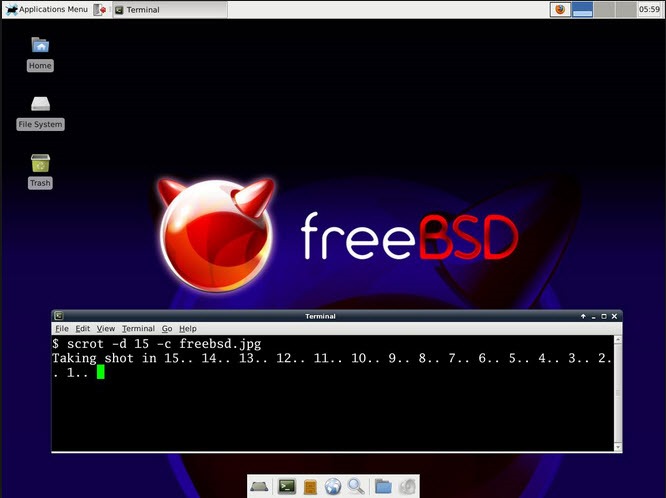The width and height of the screenshot is (666, 498).
Task: Open the View menu in Terminal
Action: (x=105, y=328)
